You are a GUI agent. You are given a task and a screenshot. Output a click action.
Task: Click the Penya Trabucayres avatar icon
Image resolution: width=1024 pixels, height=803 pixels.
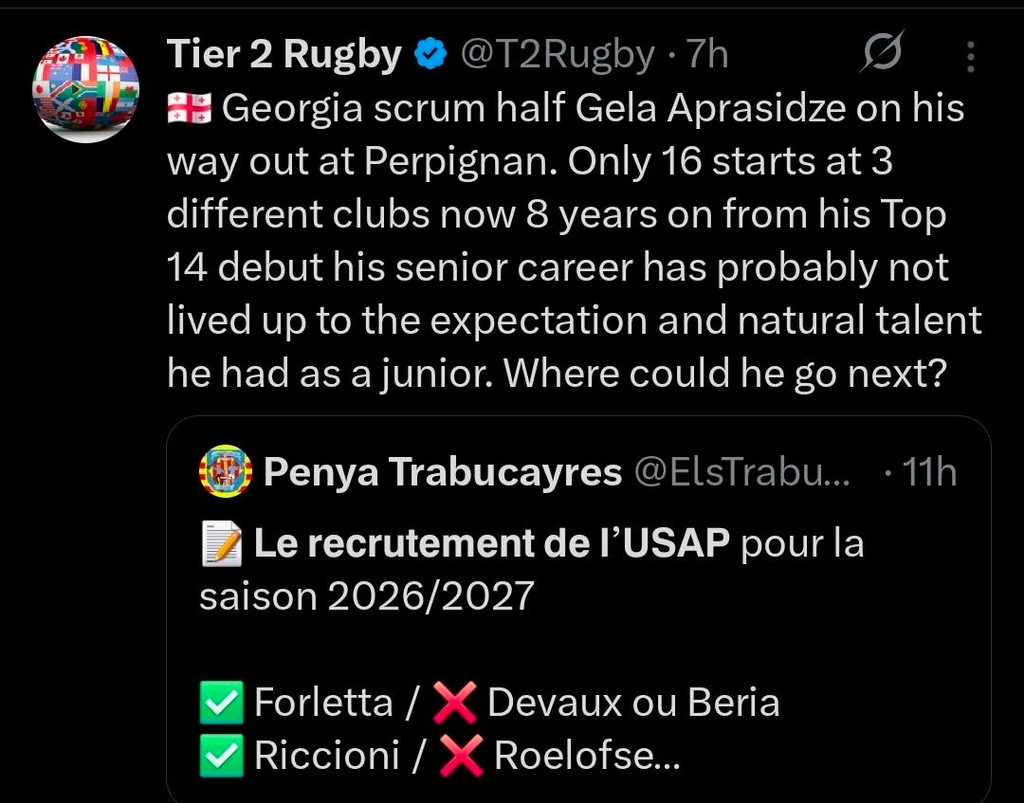coord(226,472)
